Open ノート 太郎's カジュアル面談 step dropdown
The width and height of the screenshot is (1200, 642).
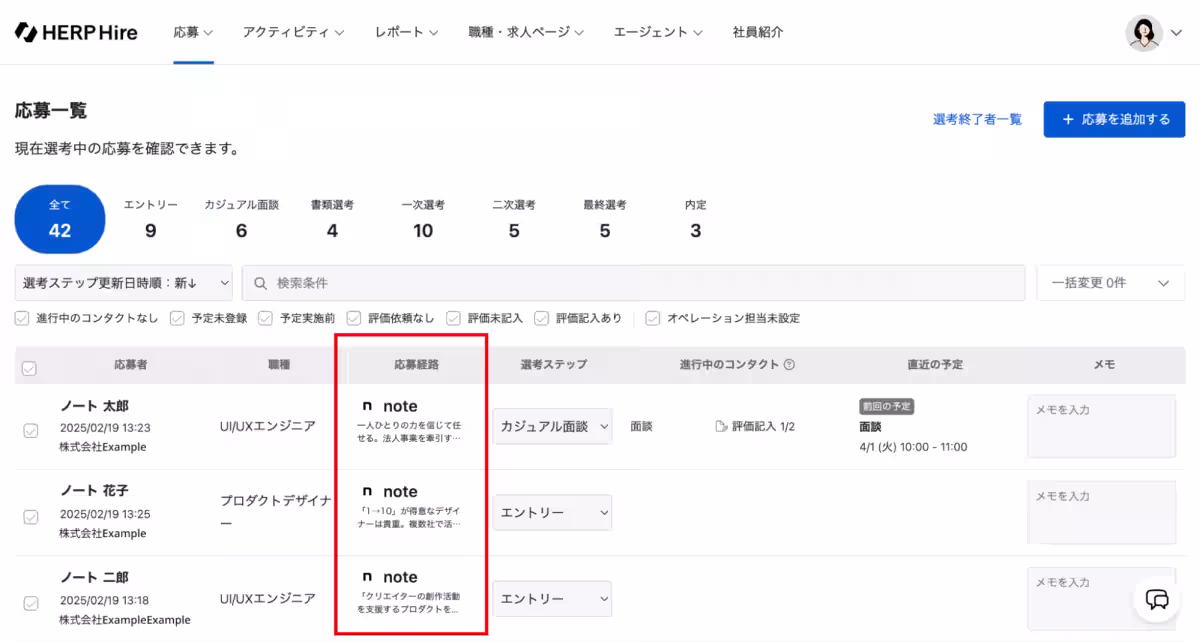(x=552, y=425)
